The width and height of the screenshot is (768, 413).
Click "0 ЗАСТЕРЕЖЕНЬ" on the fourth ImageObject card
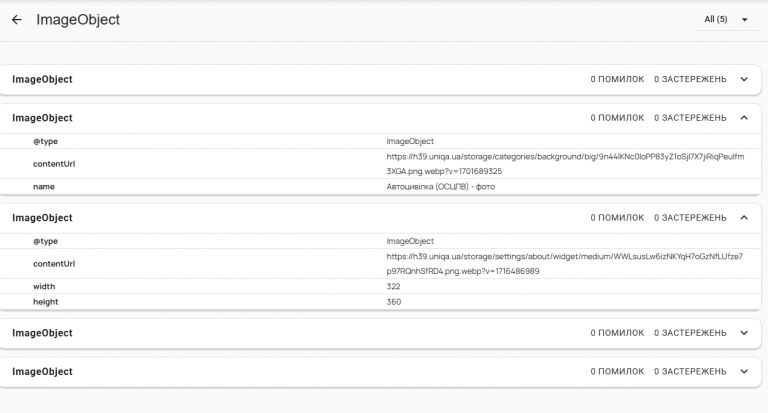point(690,332)
